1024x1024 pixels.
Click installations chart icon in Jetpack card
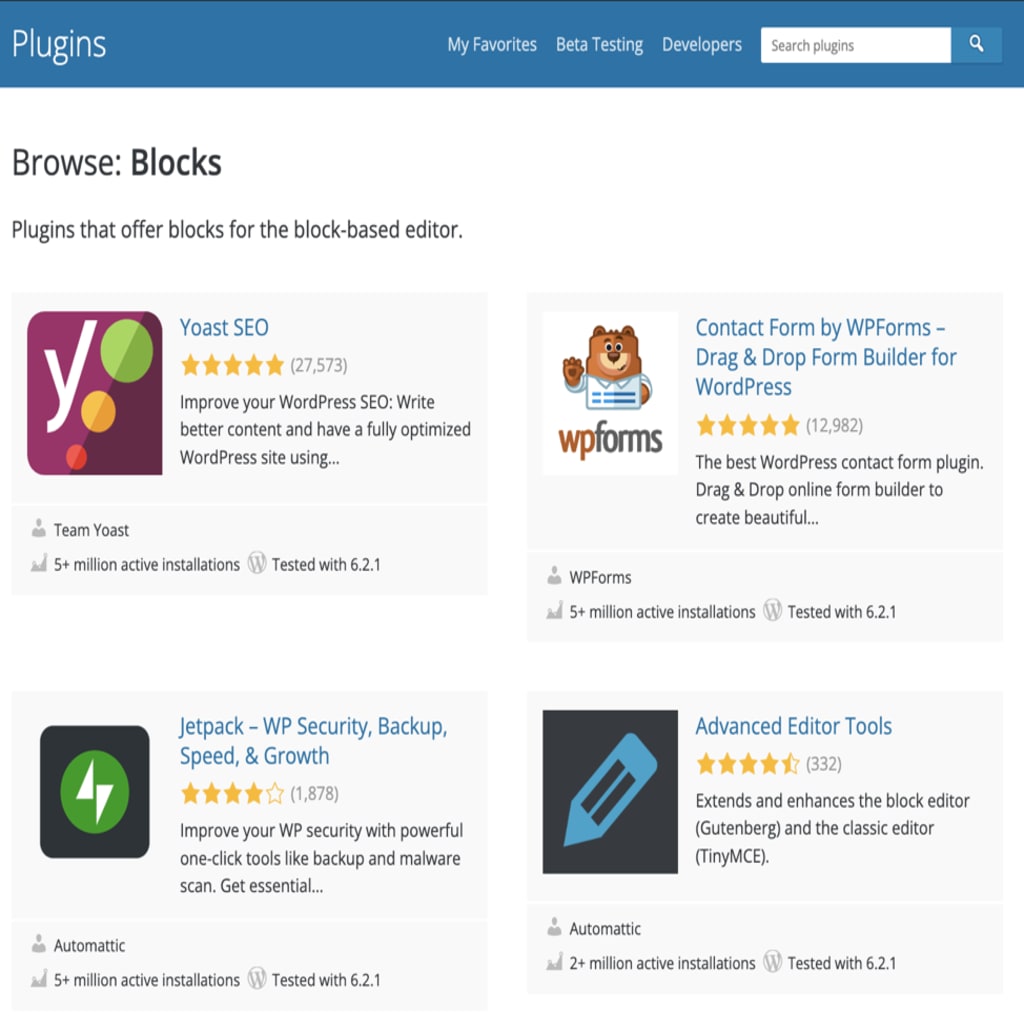tap(39, 979)
